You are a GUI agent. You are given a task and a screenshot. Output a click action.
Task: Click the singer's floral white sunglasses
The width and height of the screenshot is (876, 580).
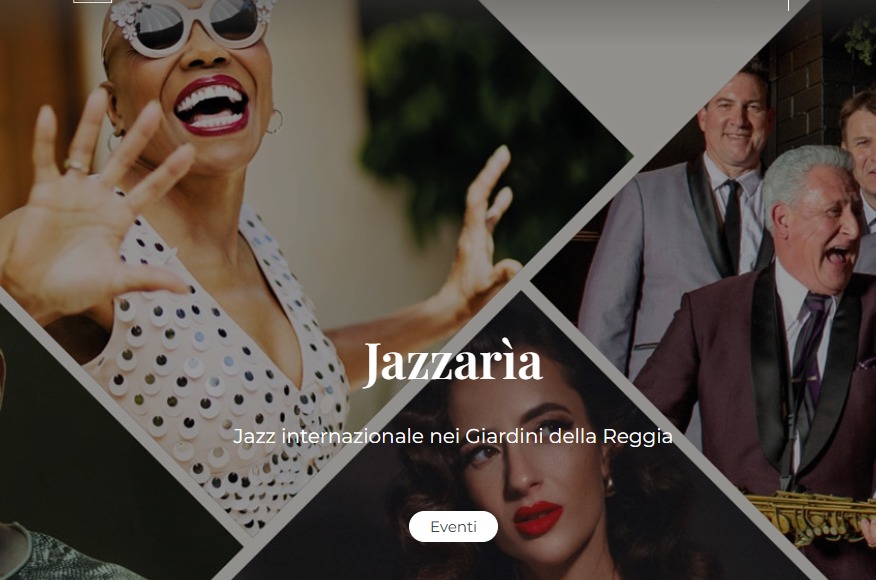[190, 23]
